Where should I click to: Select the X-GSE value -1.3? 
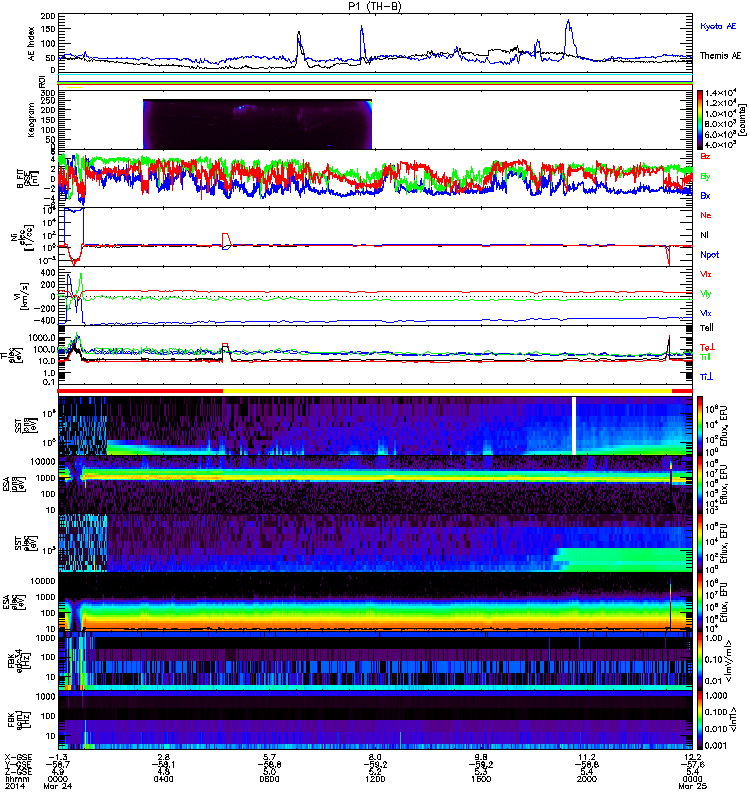[x=58, y=757]
